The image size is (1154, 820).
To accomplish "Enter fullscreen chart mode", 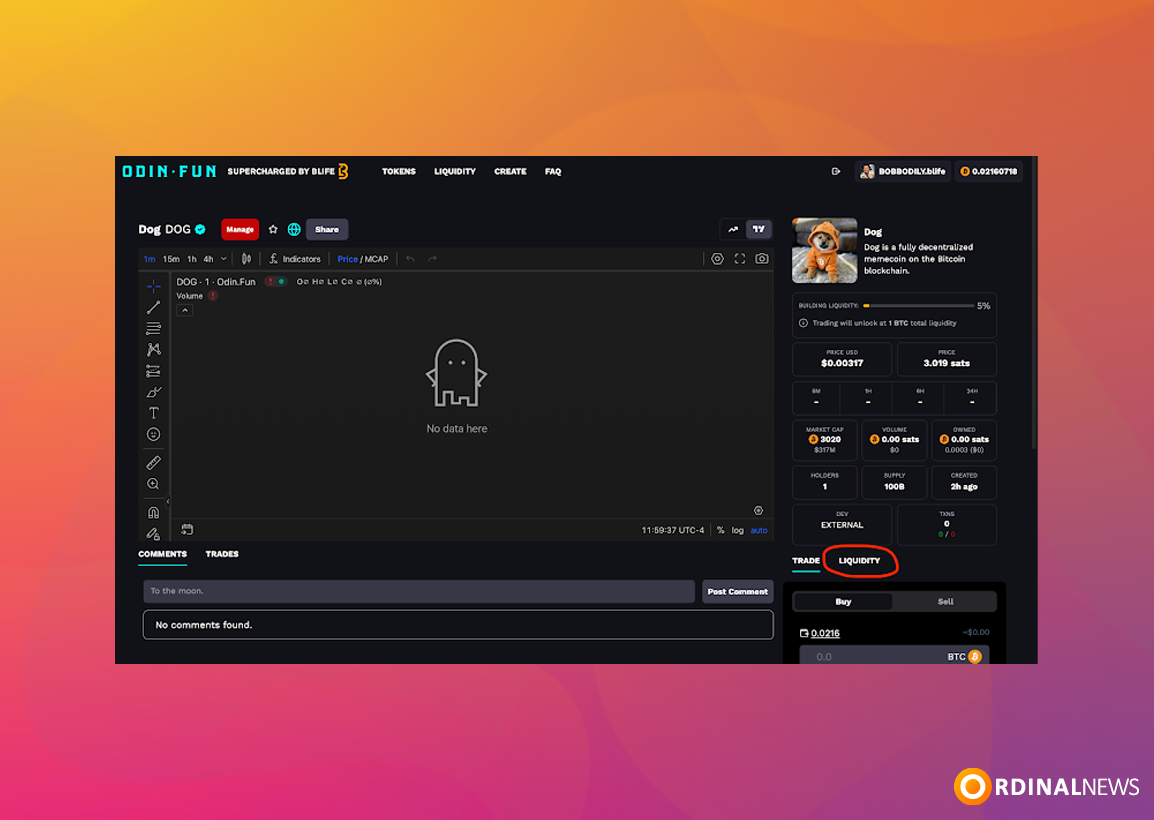I will coord(740,258).
